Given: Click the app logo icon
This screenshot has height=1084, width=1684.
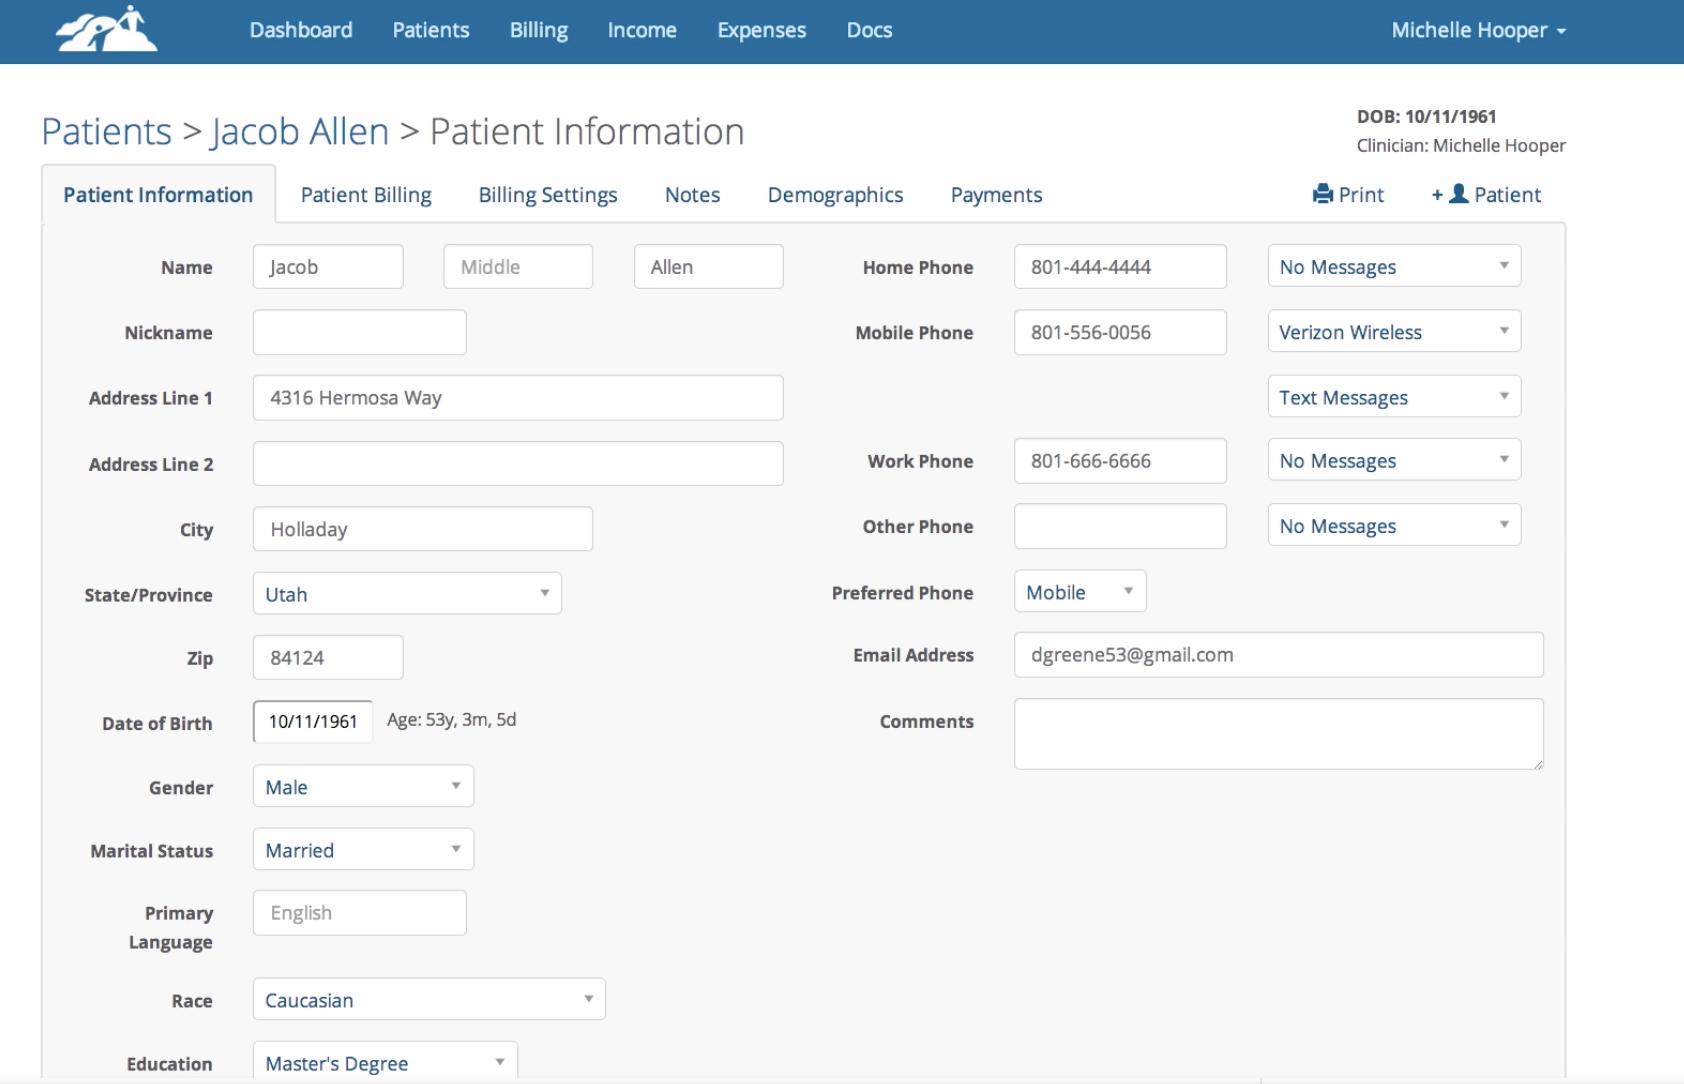Looking at the screenshot, I should 106,29.
